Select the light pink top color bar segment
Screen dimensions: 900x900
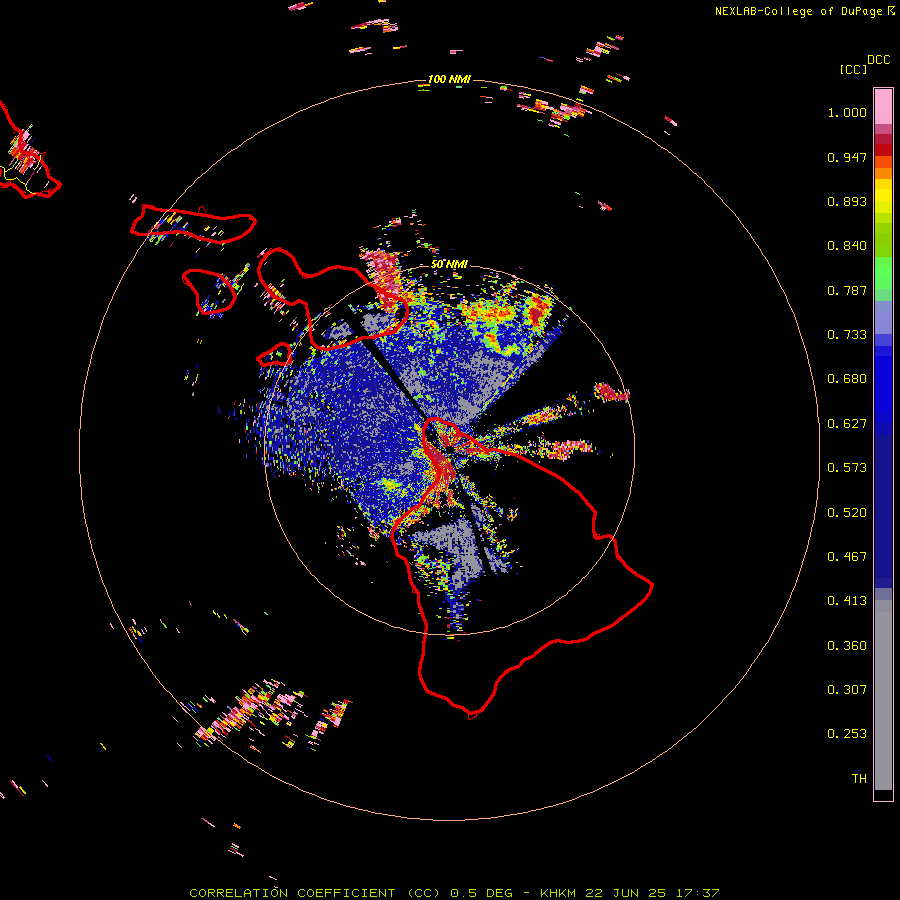pos(883,106)
